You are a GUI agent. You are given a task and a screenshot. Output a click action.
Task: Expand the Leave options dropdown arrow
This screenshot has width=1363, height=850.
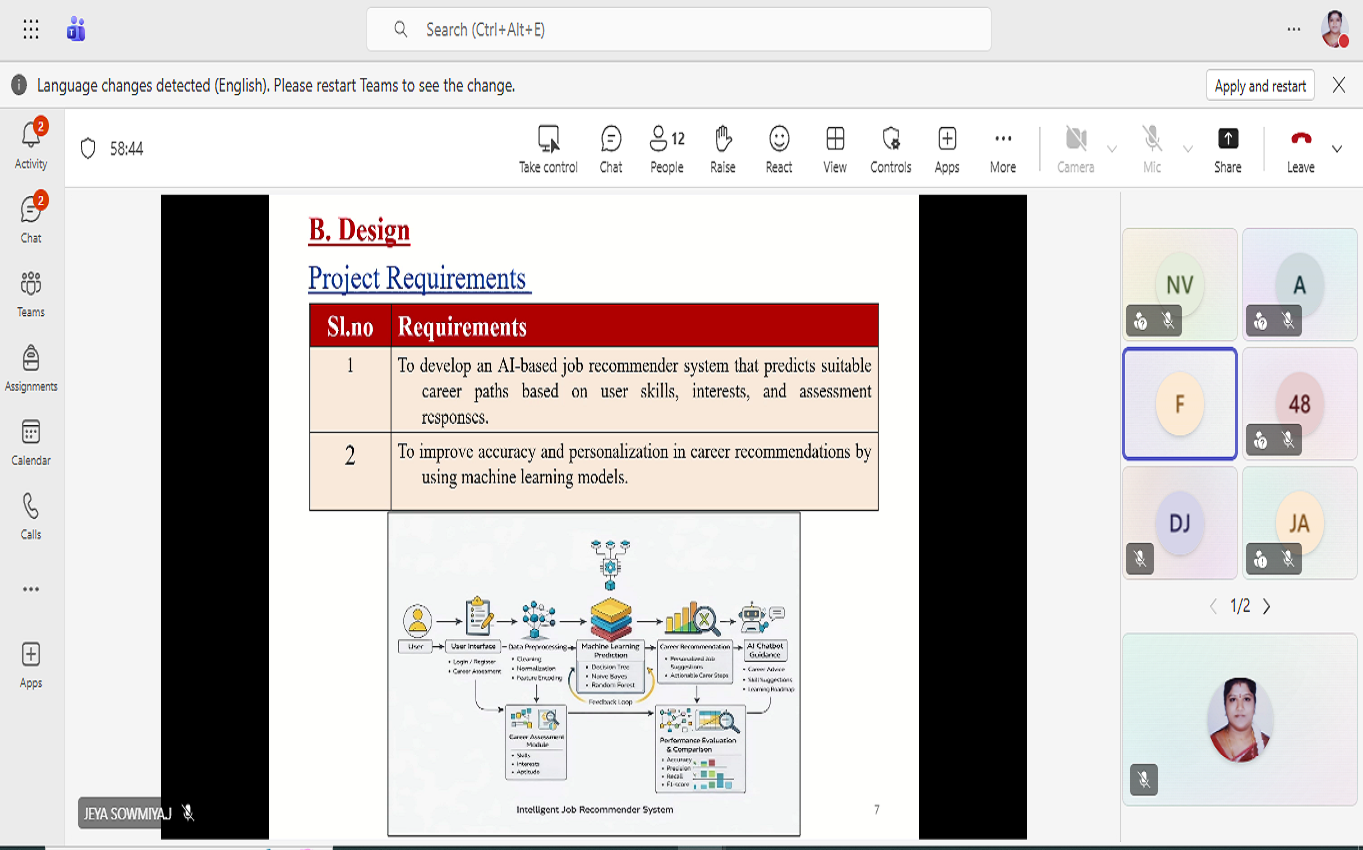click(1337, 149)
